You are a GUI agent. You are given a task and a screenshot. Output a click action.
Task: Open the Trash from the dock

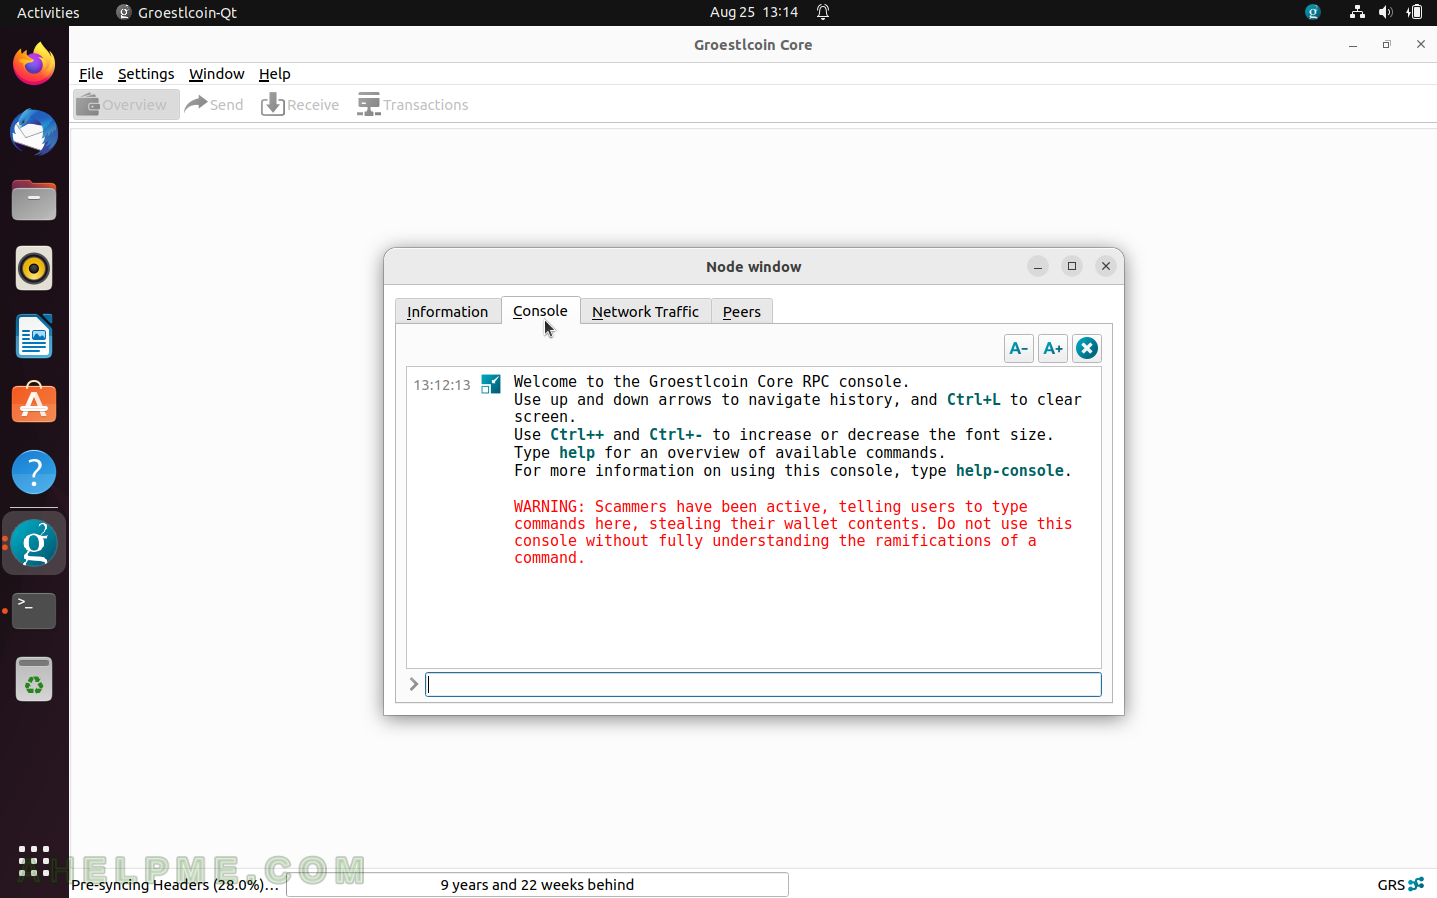(x=34, y=679)
